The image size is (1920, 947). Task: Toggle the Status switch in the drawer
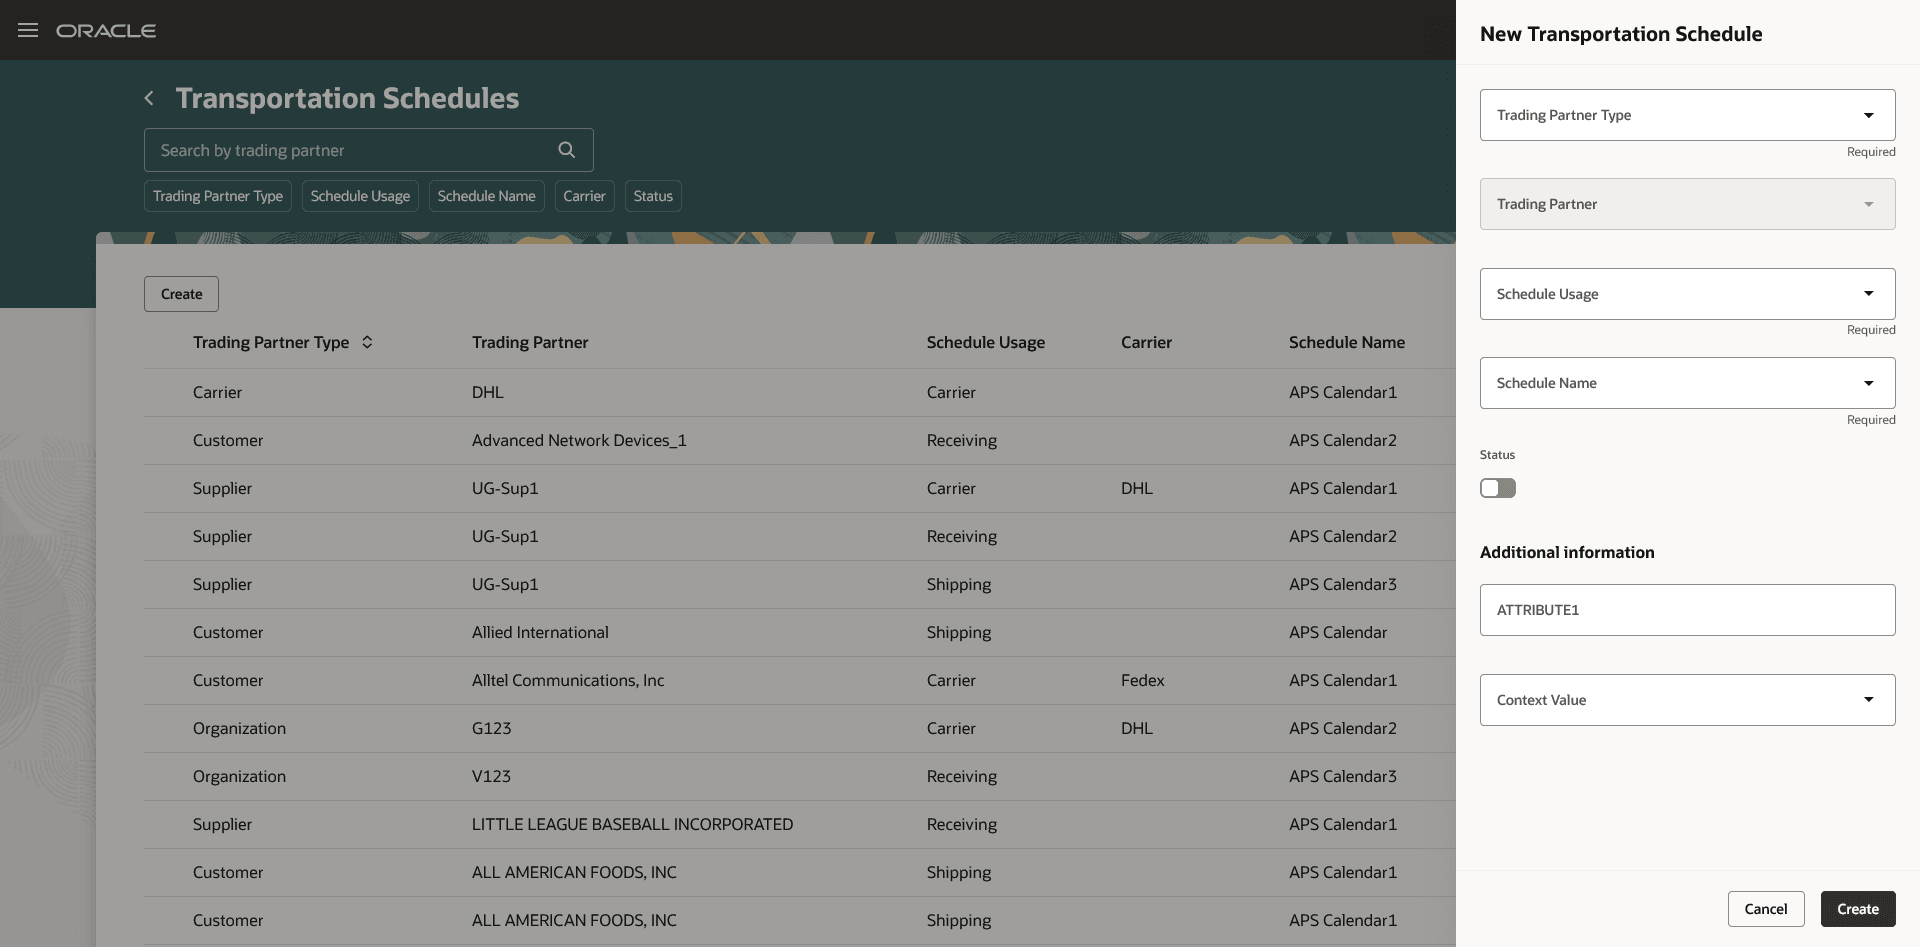pos(1497,487)
